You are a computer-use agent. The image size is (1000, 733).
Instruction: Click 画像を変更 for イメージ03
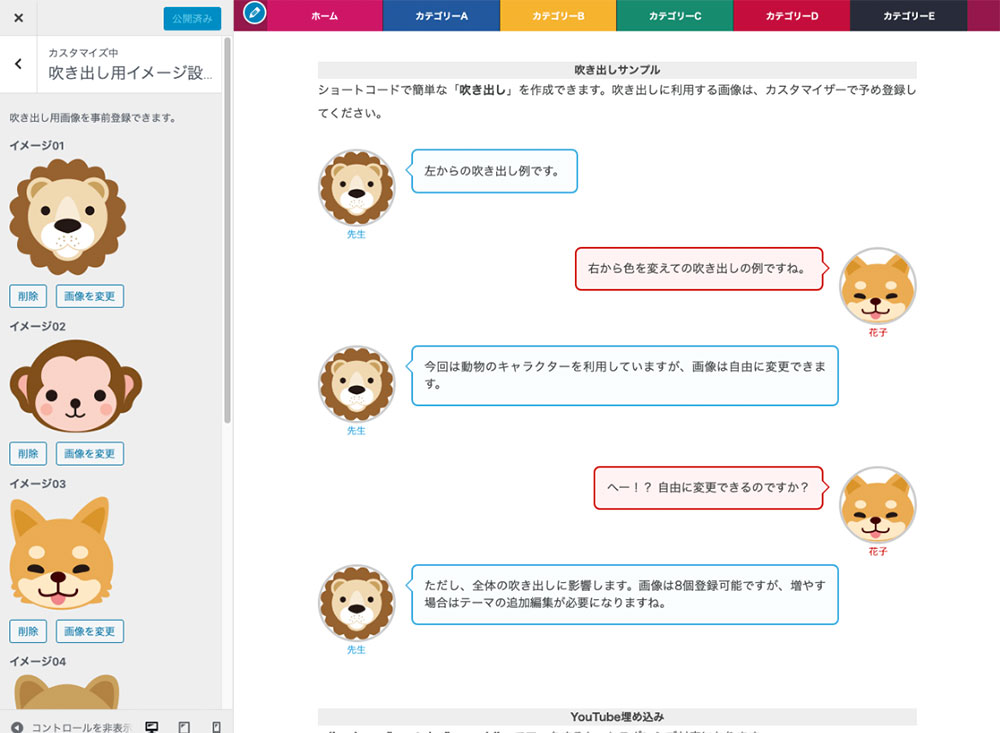pyautogui.click(x=90, y=631)
